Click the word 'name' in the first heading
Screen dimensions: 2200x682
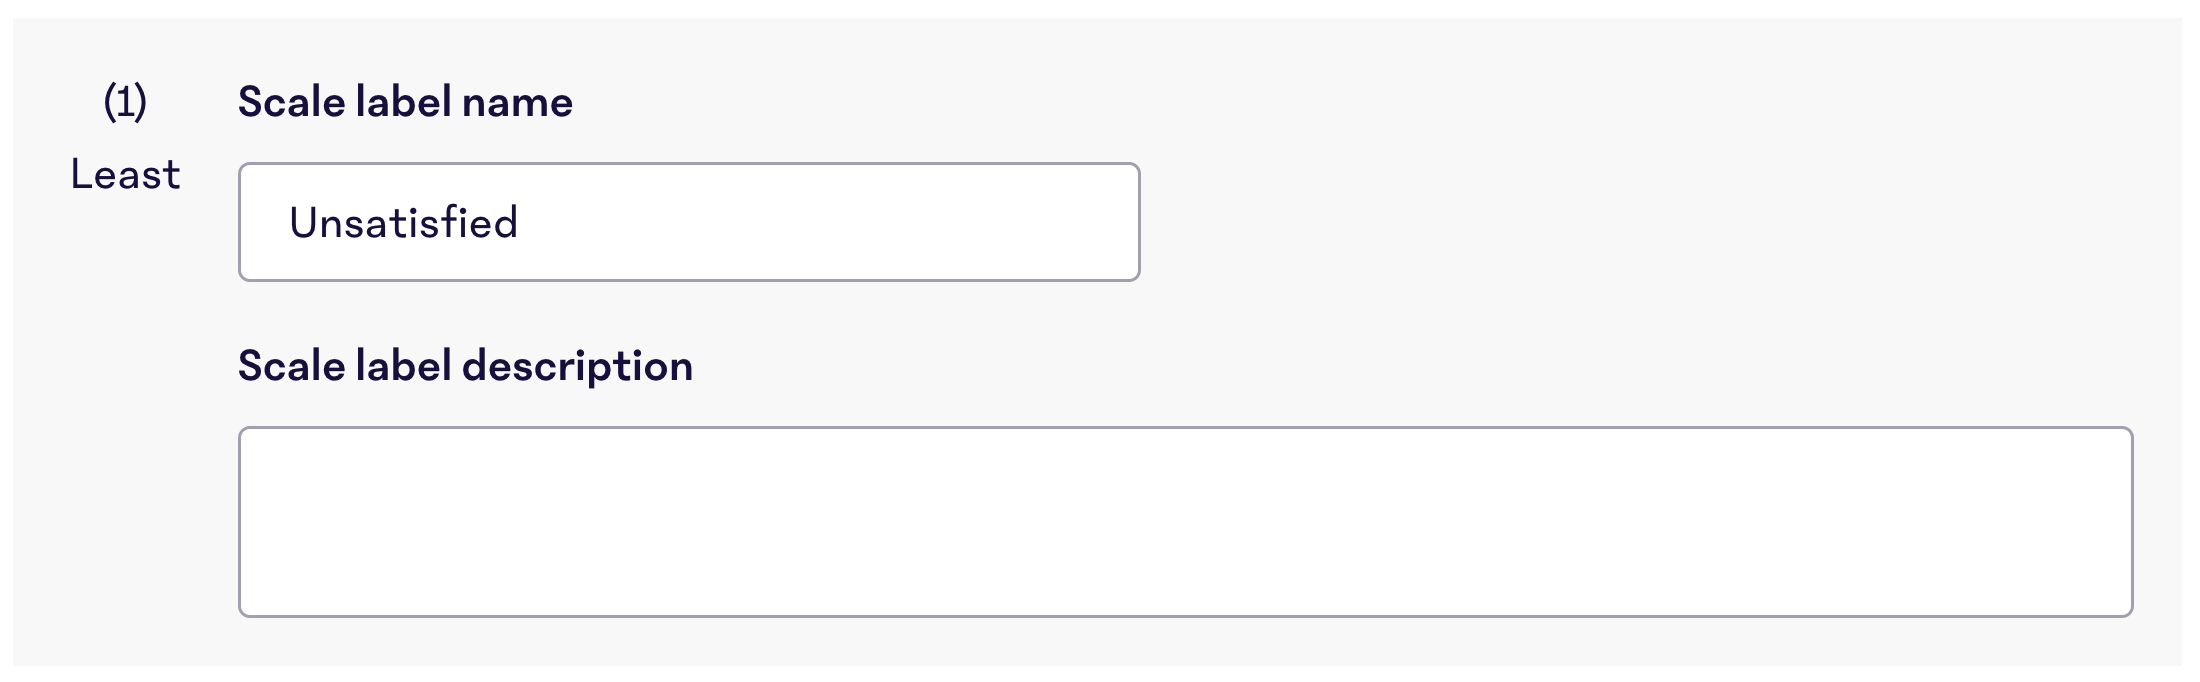click(517, 102)
